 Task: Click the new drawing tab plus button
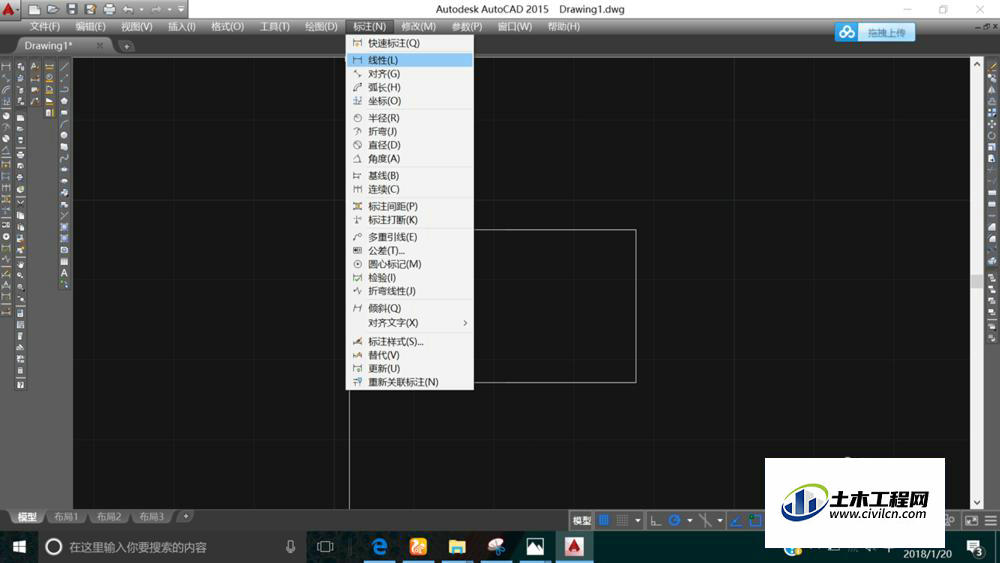pos(126,46)
